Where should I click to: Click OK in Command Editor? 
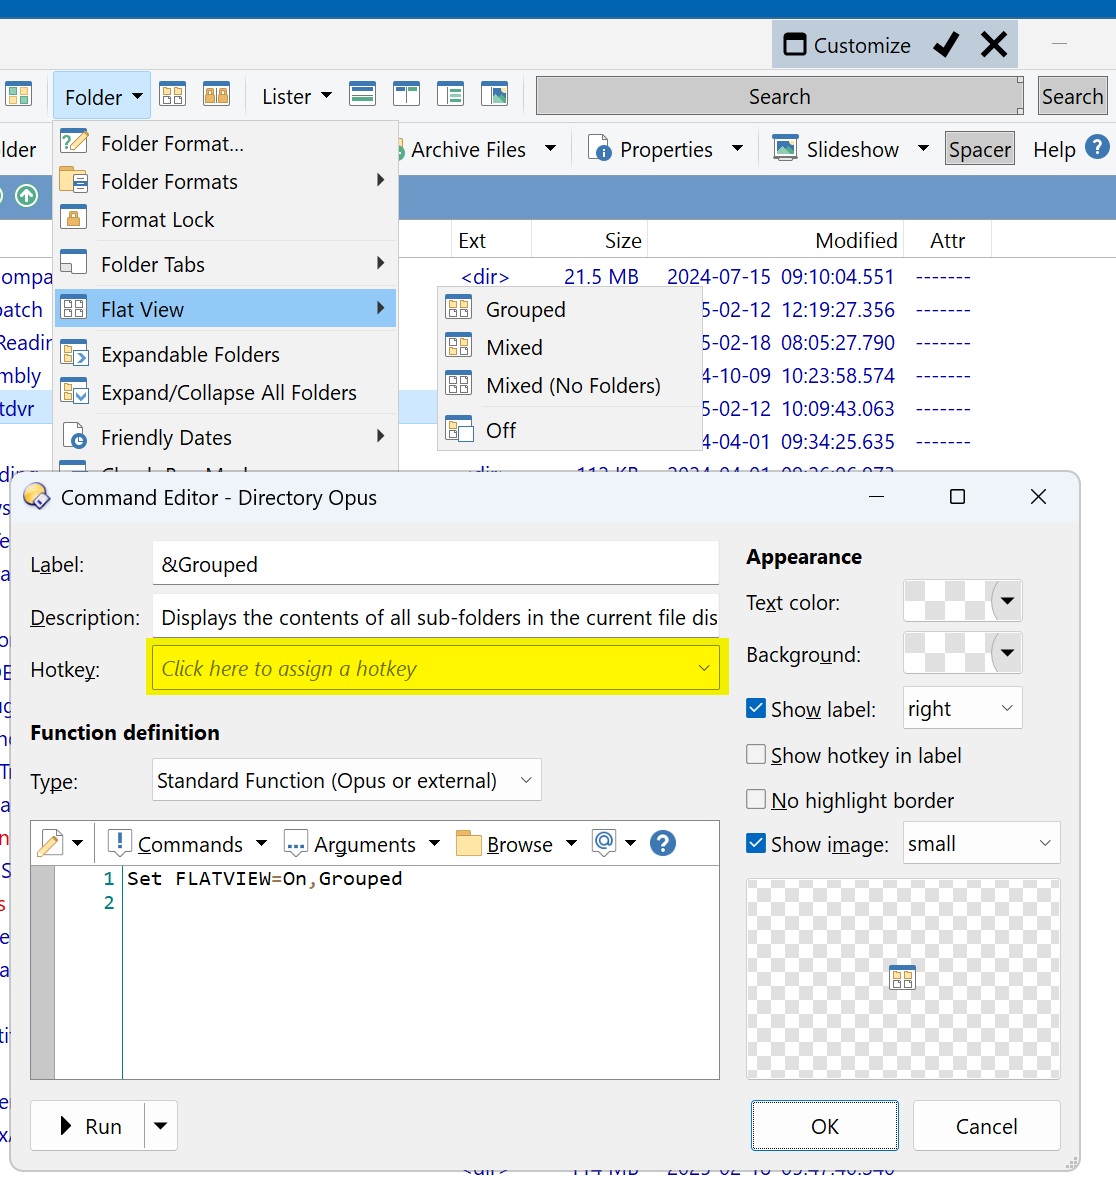click(x=825, y=1125)
